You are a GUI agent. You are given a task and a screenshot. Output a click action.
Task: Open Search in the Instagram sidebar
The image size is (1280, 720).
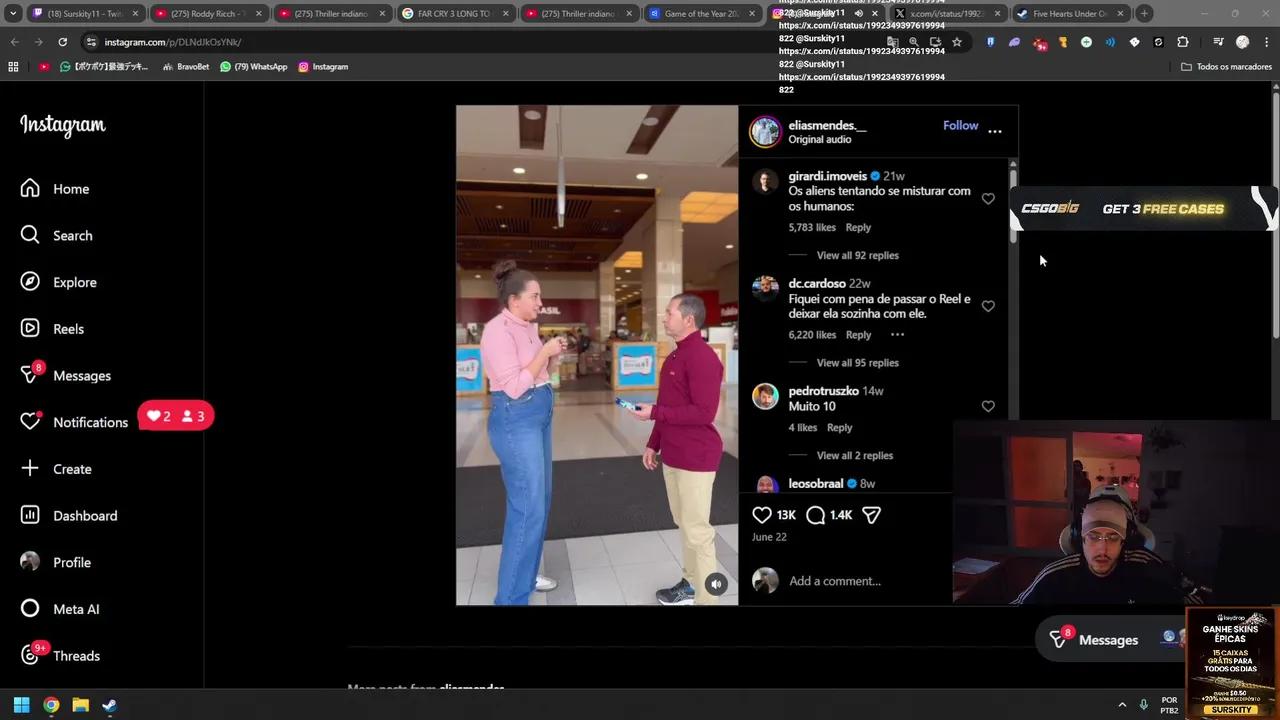click(x=57, y=235)
